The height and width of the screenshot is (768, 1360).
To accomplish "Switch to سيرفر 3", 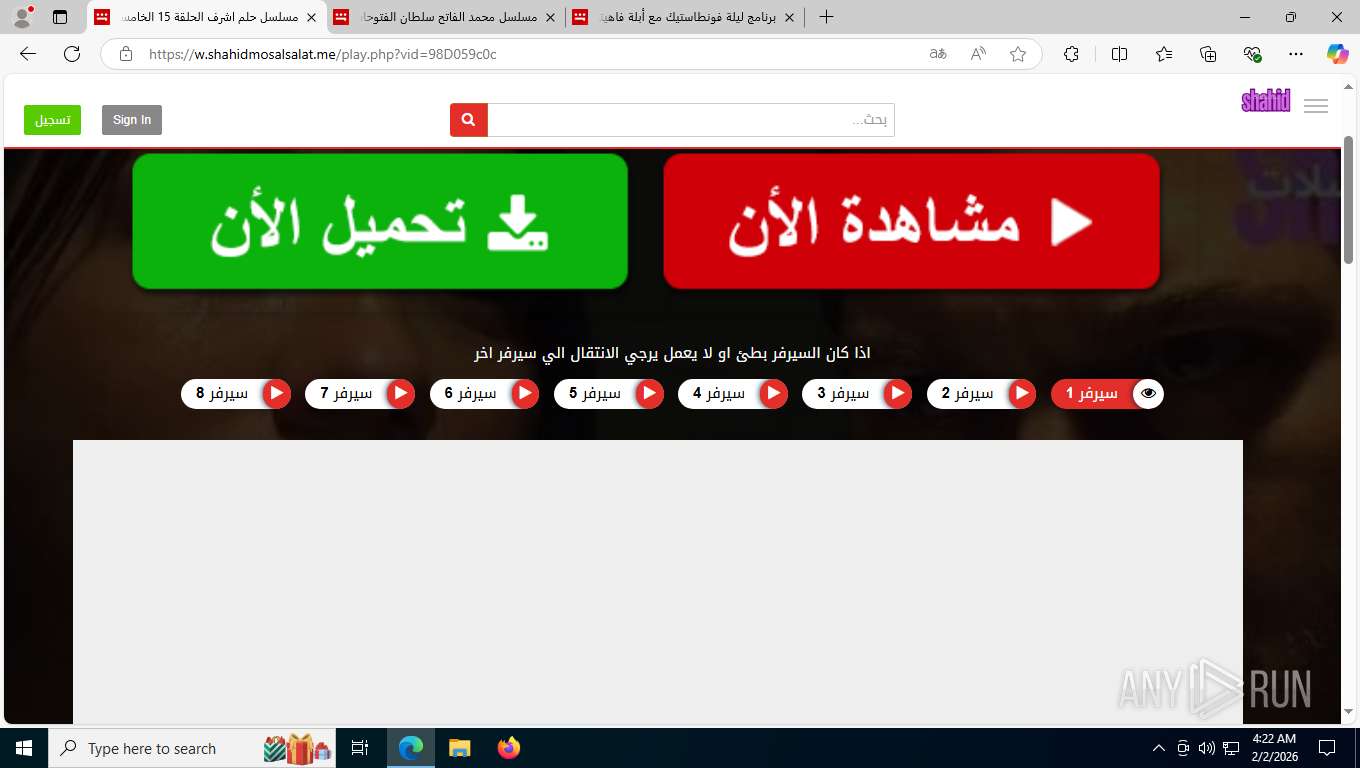I will 857,394.
